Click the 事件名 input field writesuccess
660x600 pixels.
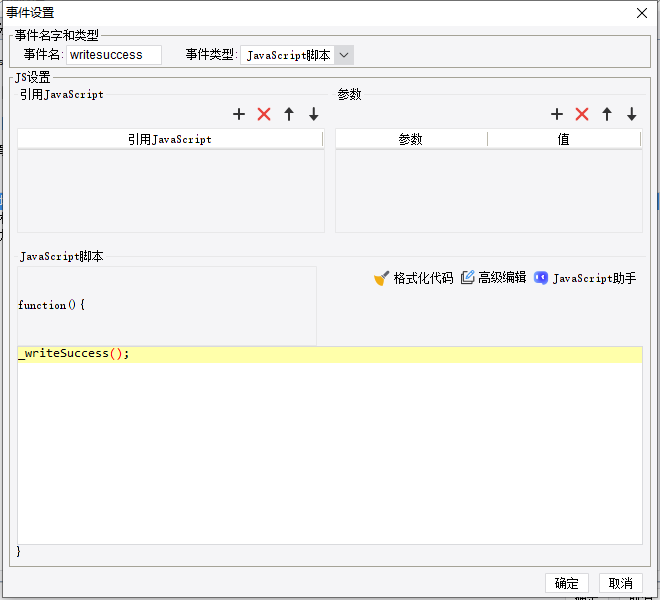[x=114, y=55]
